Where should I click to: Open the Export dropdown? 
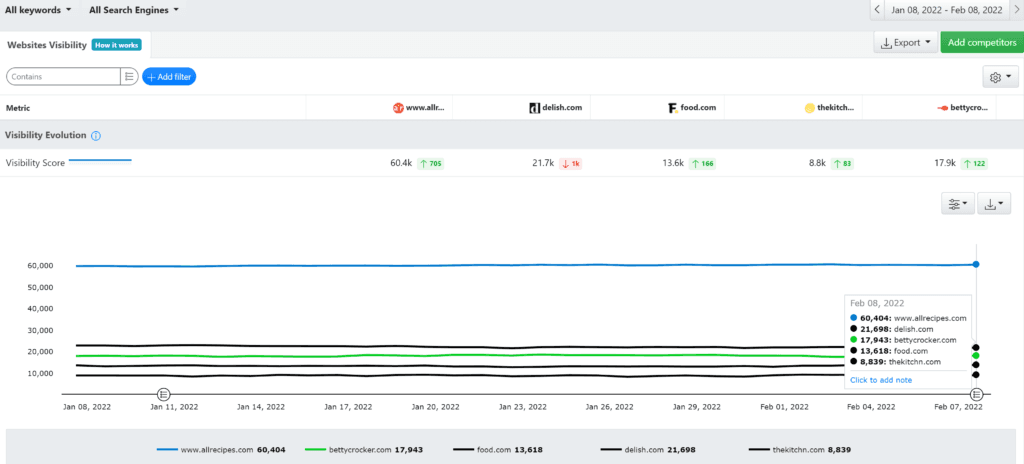point(905,43)
